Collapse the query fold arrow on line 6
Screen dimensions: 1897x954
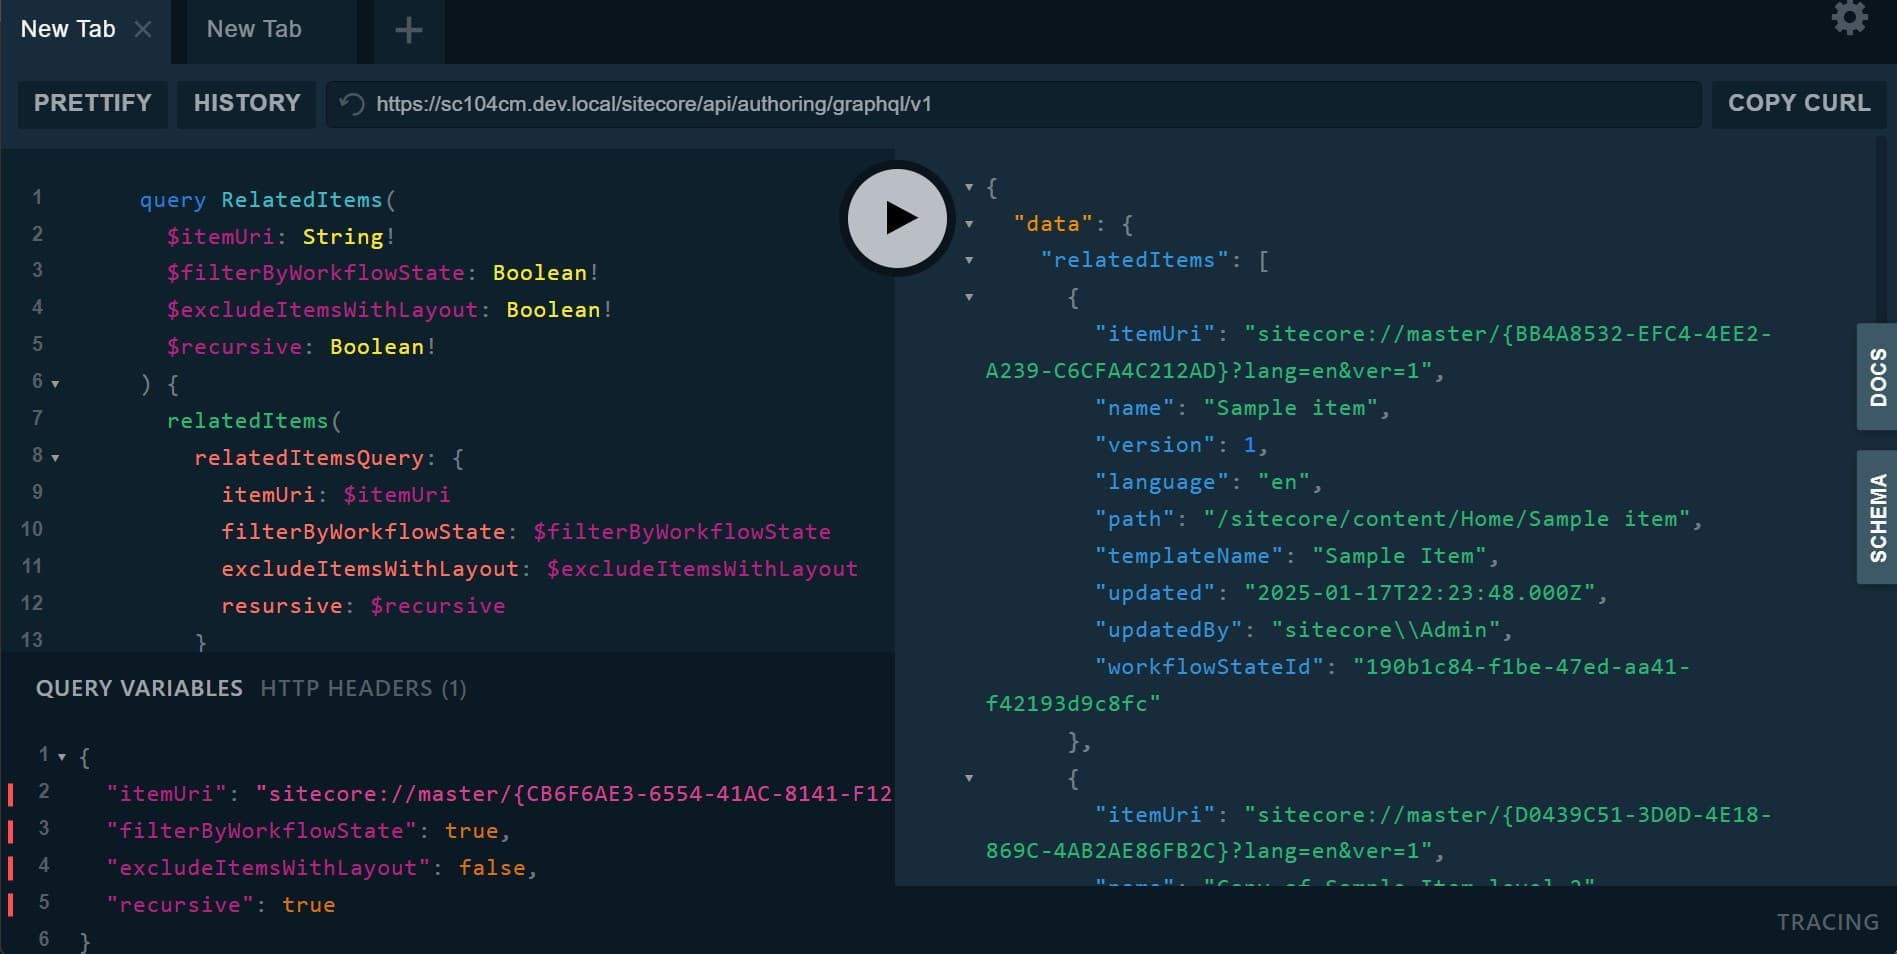(56, 384)
